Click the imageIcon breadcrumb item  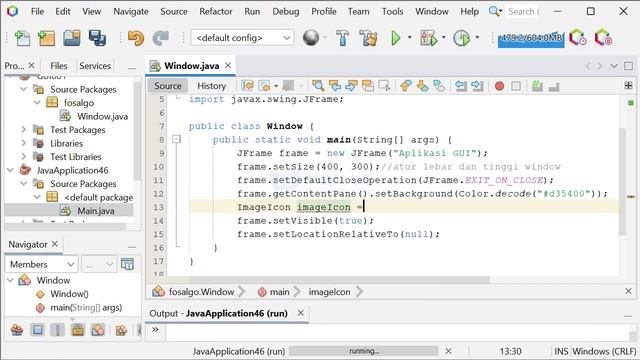(x=329, y=292)
